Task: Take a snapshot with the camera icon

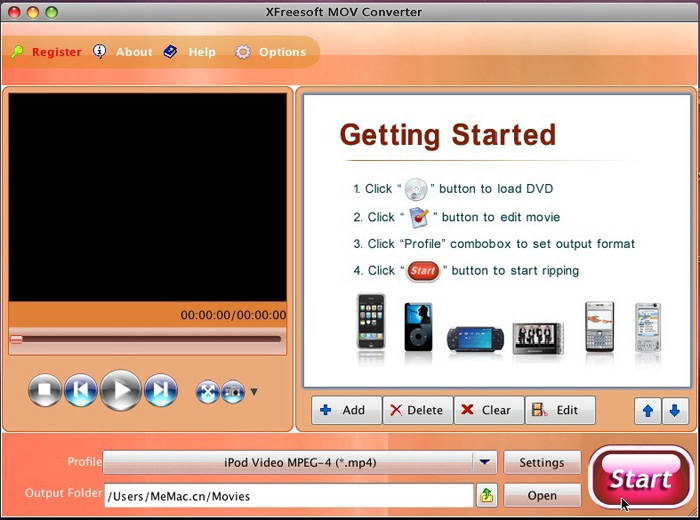Action: pos(233,392)
